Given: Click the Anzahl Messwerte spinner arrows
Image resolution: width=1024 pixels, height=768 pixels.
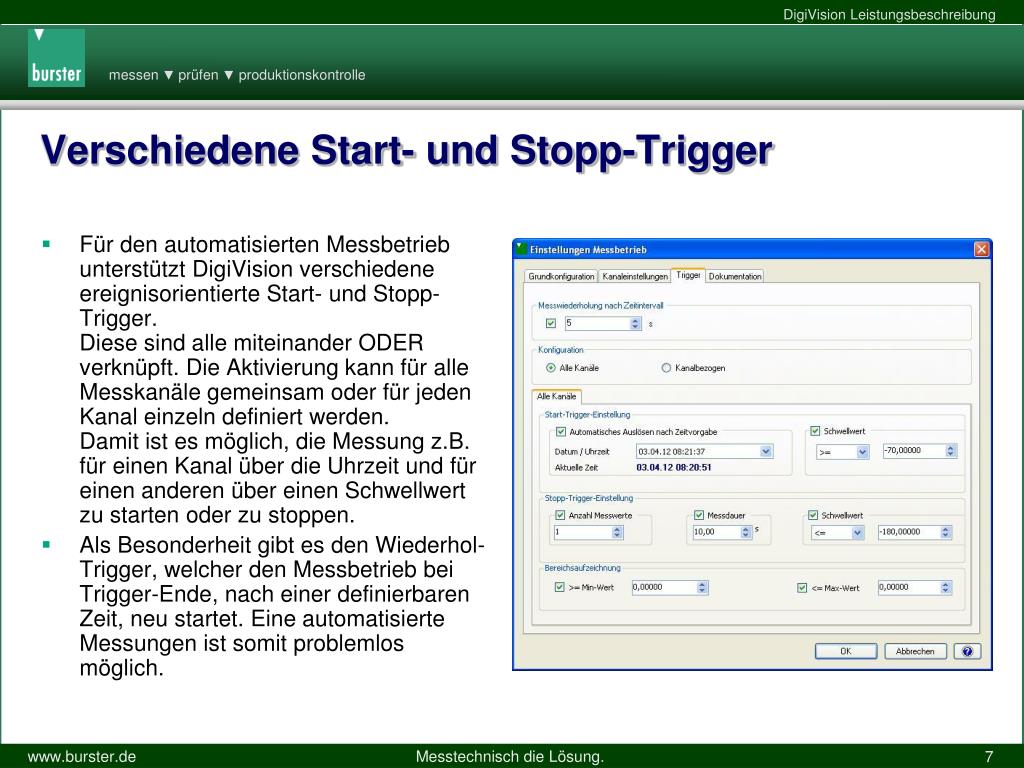Looking at the screenshot, I should click(617, 532).
